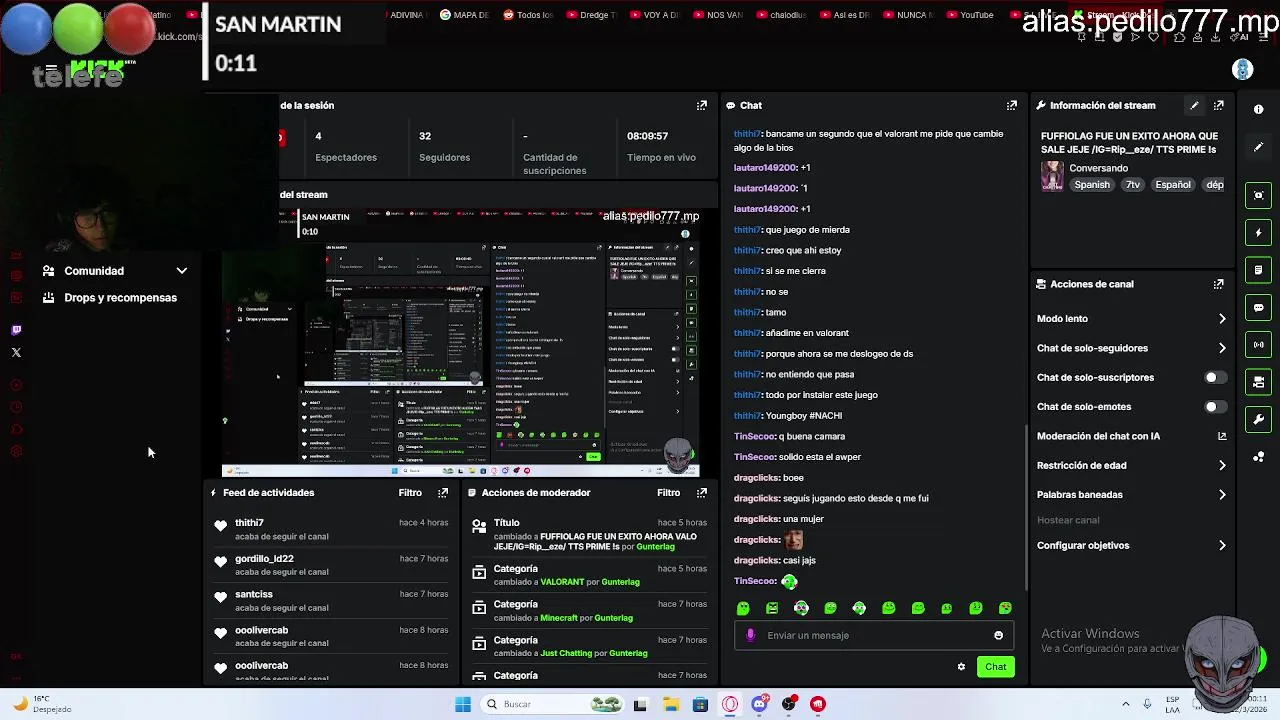
Task: Click santciss in Feed de actividades
Action: (254, 594)
